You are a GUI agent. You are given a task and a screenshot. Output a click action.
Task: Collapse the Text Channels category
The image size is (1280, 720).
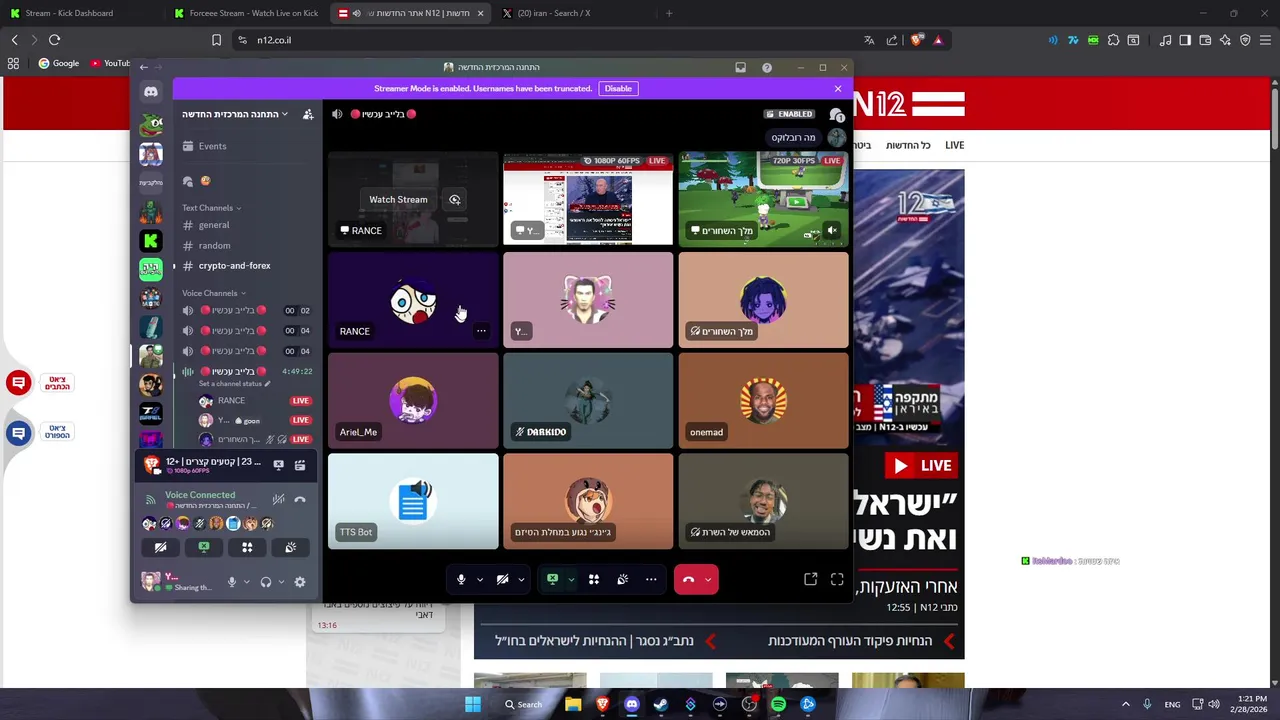coord(211,208)
